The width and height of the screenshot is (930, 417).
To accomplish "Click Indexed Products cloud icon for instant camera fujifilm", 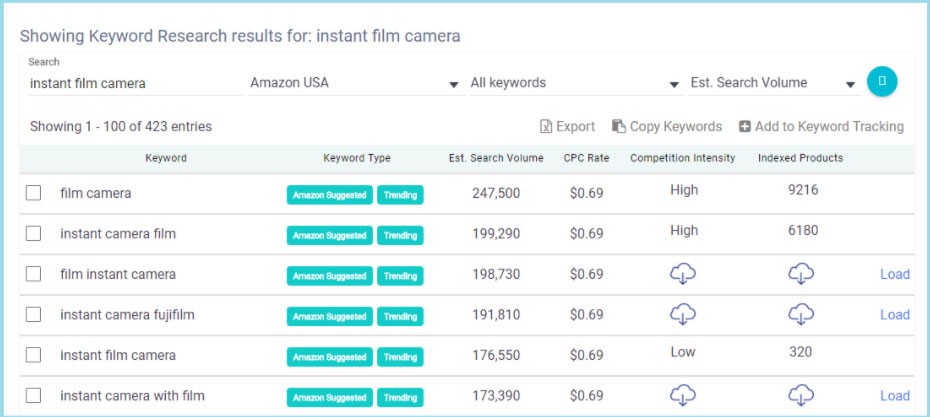I will pyautogui.click(x=801, y=314).
